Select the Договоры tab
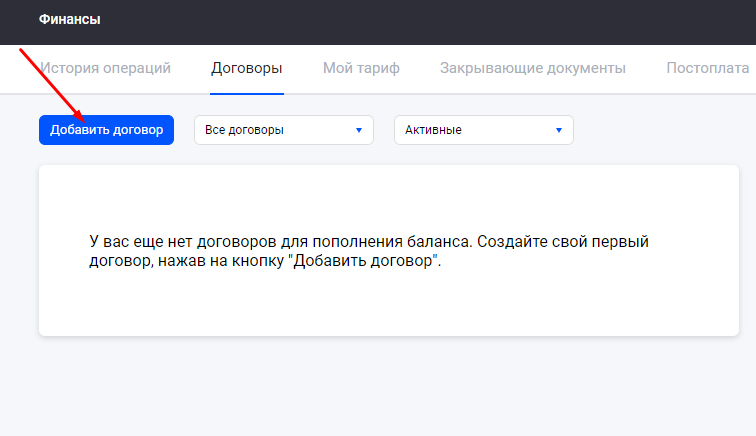Image resolution: width=756 pixels, height=436 pixels. 246,68
